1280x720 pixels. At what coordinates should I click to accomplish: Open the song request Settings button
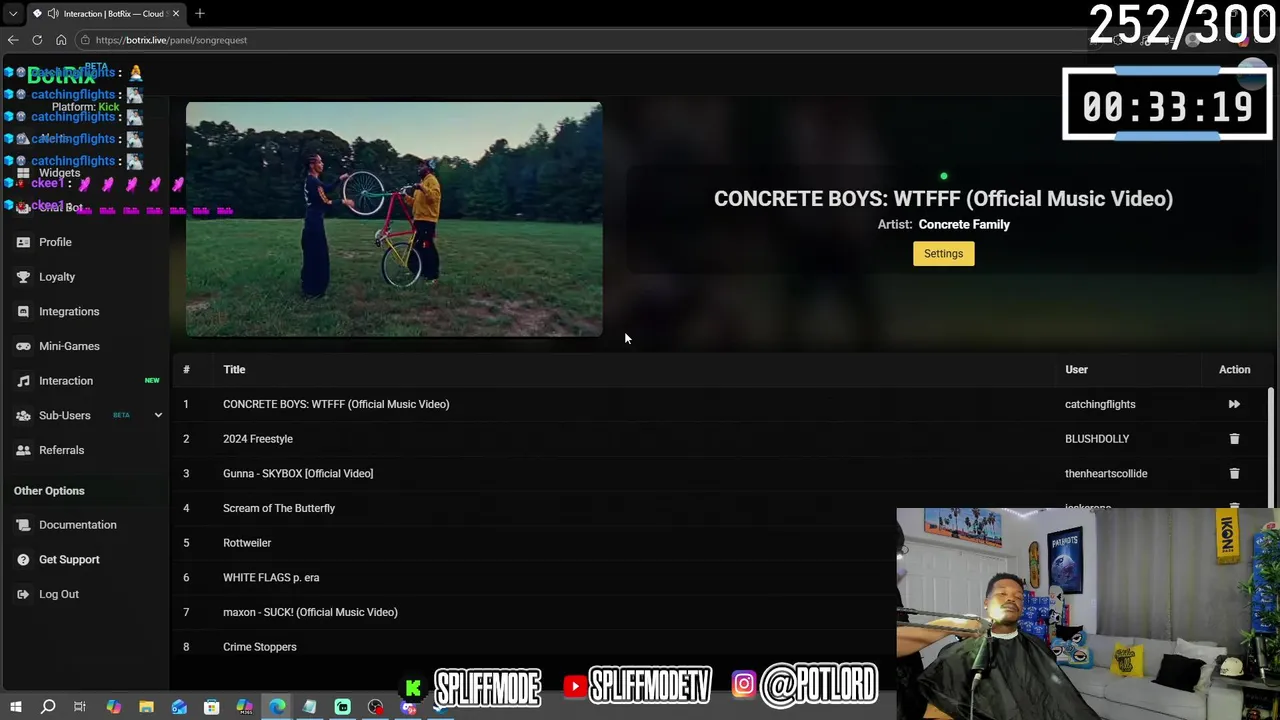943,254
